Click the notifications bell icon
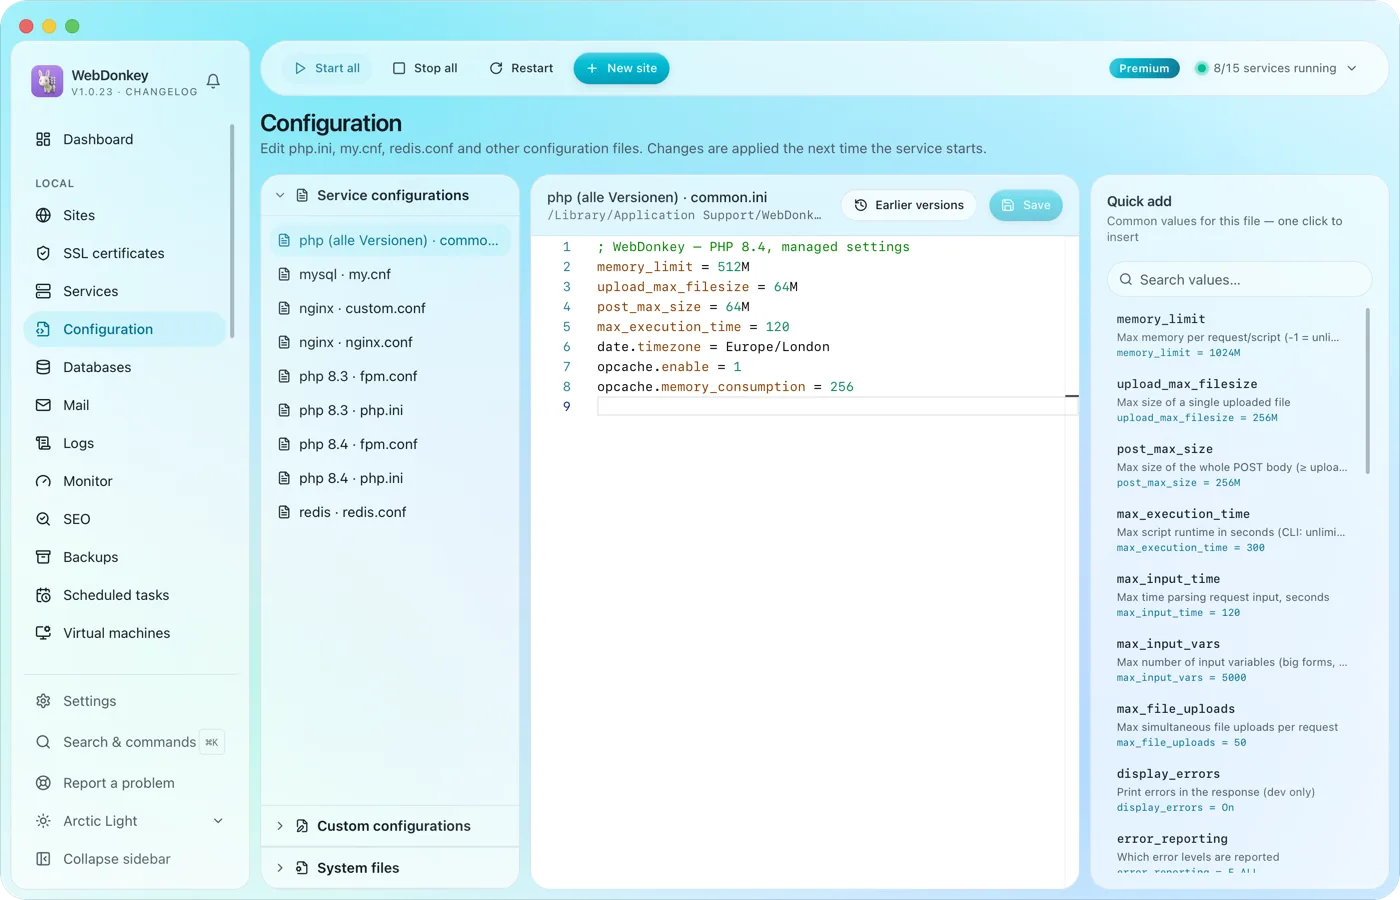 pos(213,81)
